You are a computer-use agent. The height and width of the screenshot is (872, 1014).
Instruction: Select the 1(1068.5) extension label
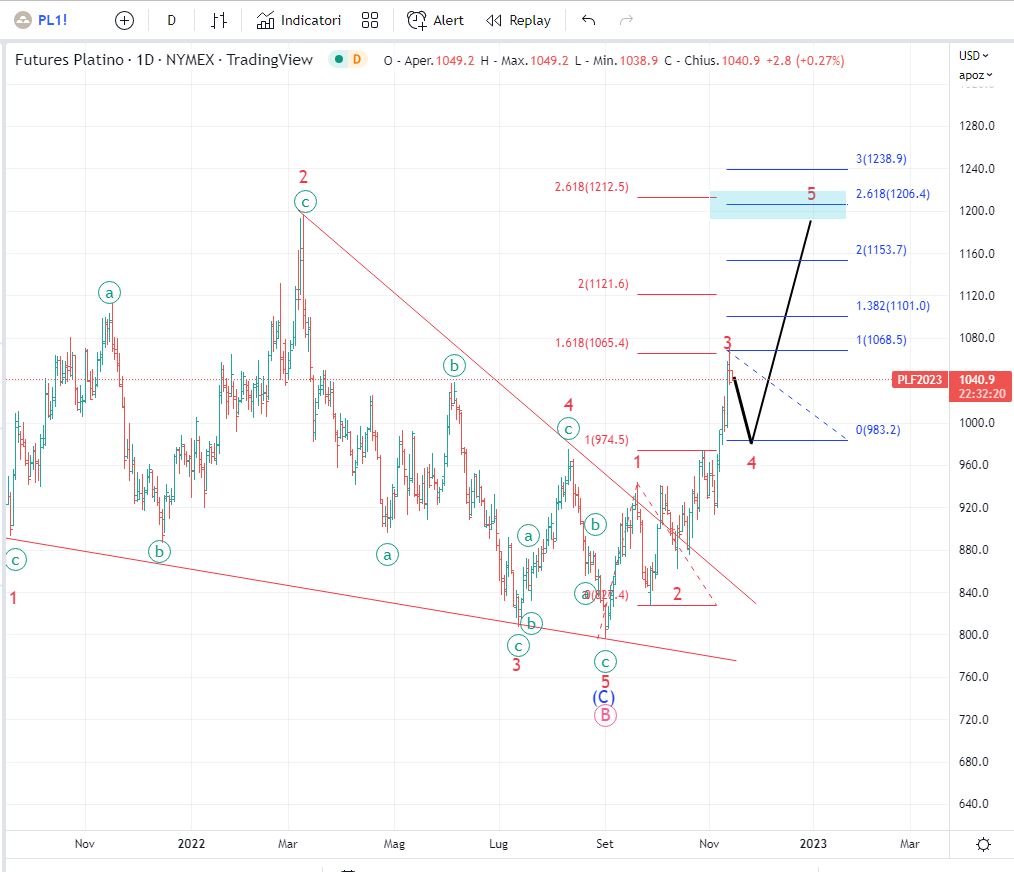[881, 340]
